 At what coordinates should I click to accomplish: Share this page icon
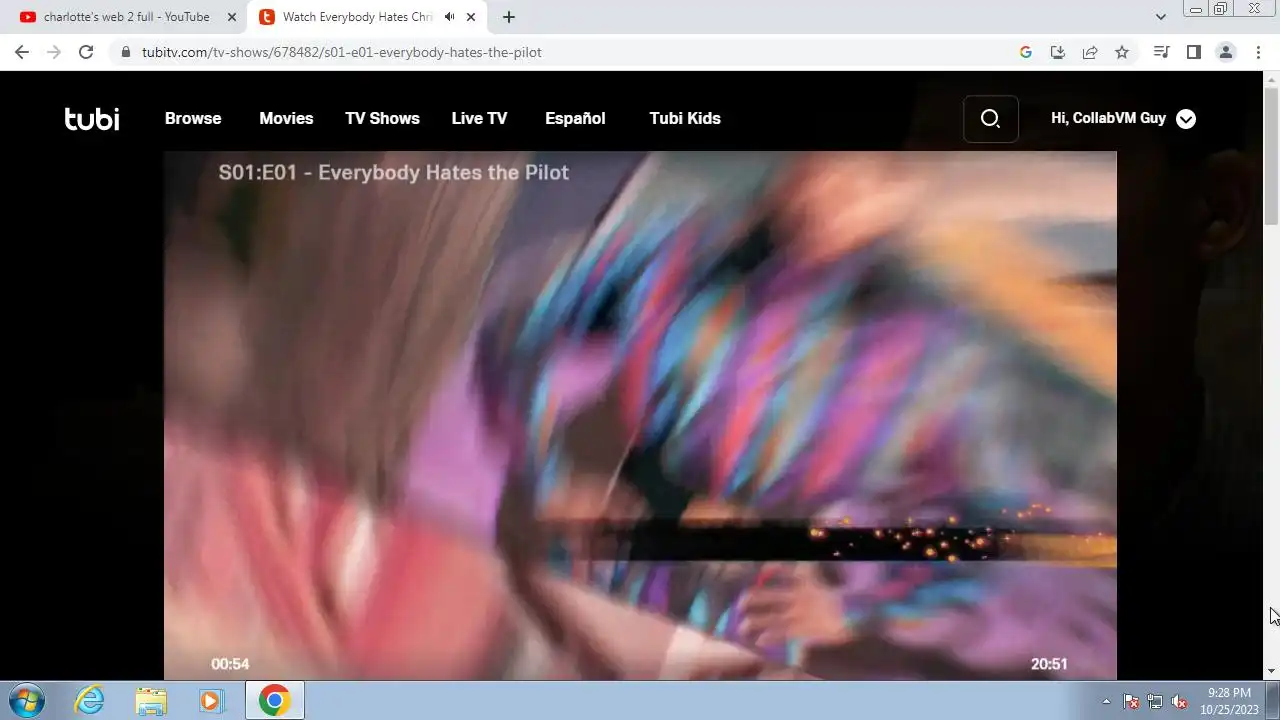tap(1090, 52)
